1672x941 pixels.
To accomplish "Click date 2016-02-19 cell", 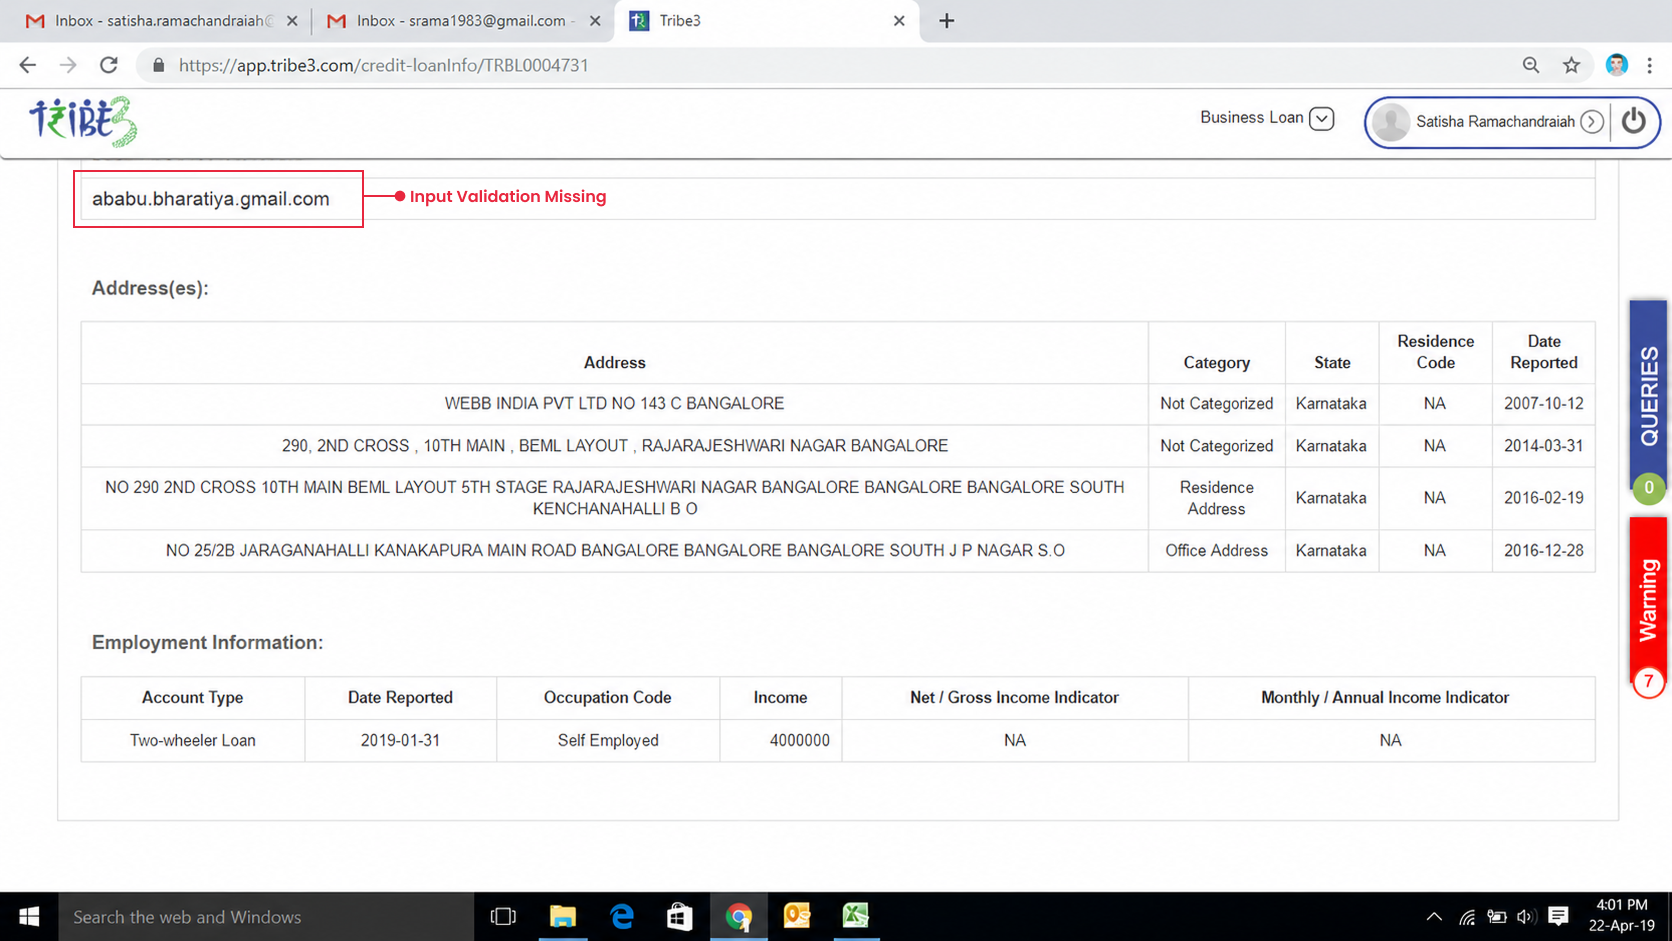I will tap(1543, 498).
